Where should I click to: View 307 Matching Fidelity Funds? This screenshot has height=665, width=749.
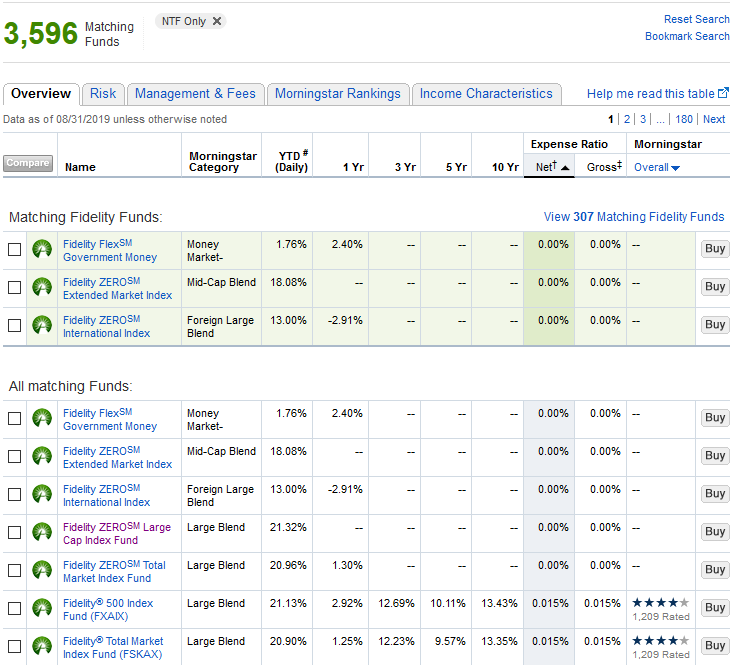(x=634, y=217)
